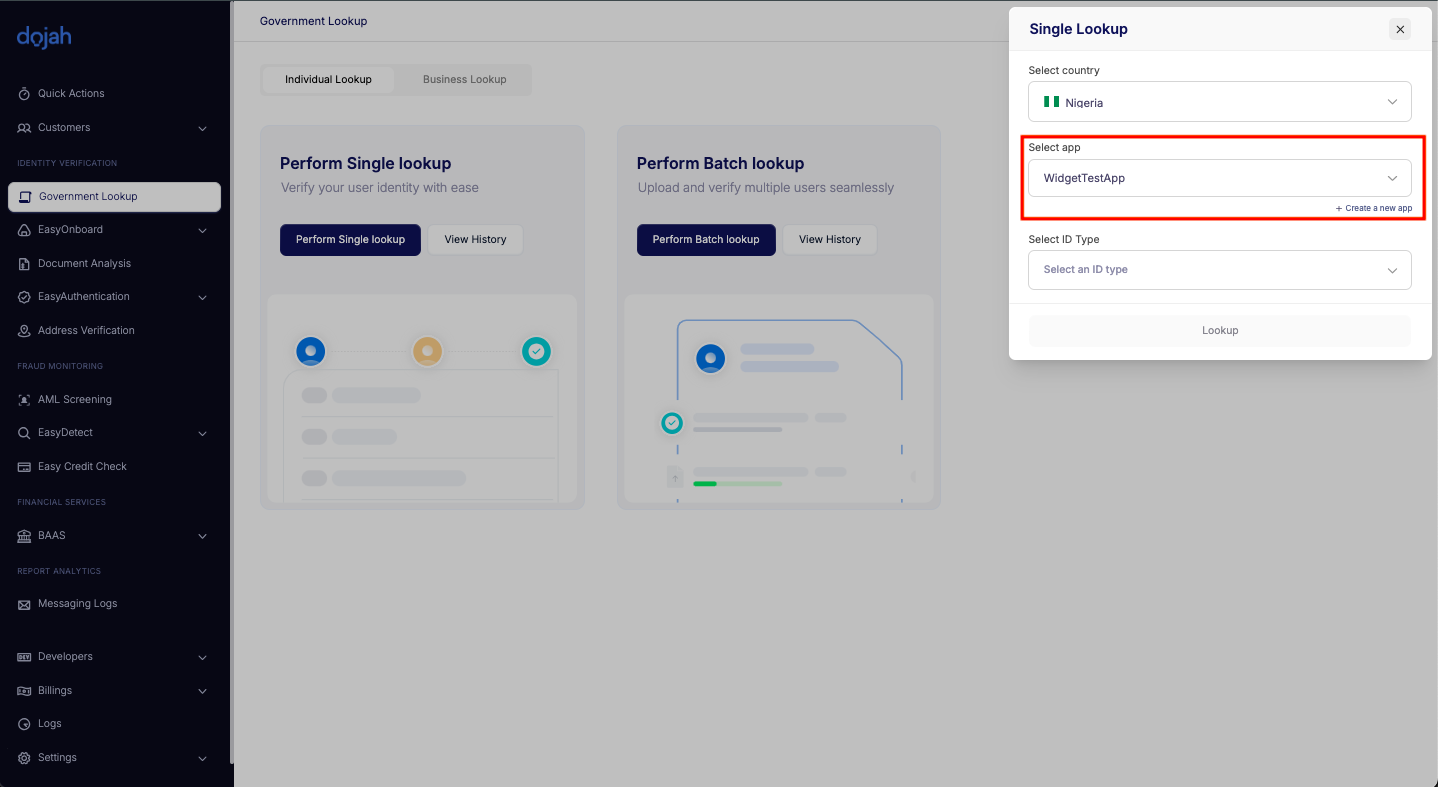Open the Select country dropdown showing Nigeria
The height and width of the screenshot is (787, 1438).
tap(1219, 102)
